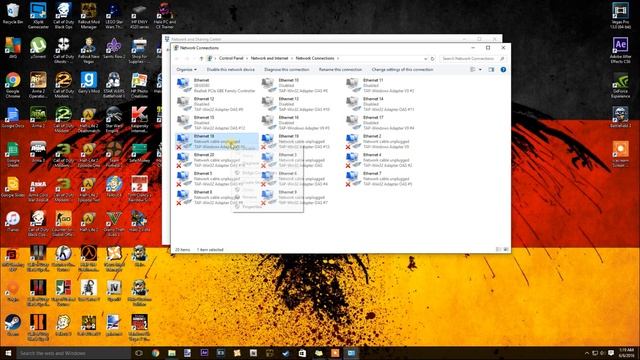Open the Help icon in Network Connections
Image resolution: width=640 pixels, height=360 pixels.
click(x=503, y=70)
